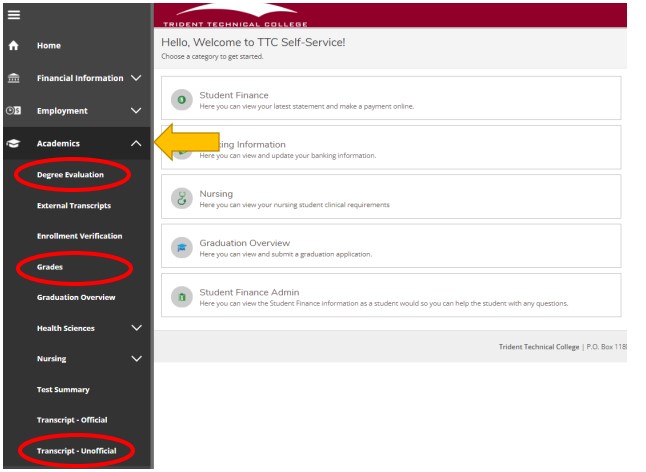Image resolution: width=646 pixels, height=472 pixels.
Task: Collapse the Academics section chevron
Action: tap(136, 144)
